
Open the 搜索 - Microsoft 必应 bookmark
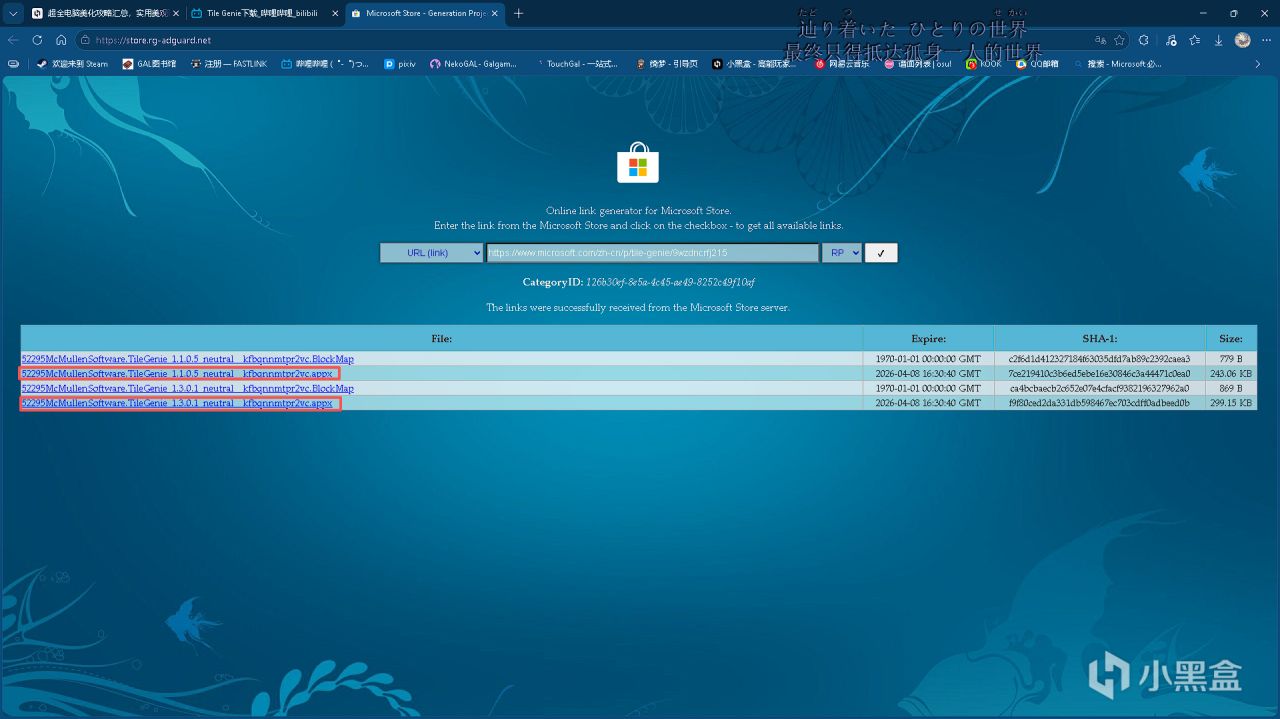(1117, 63)
